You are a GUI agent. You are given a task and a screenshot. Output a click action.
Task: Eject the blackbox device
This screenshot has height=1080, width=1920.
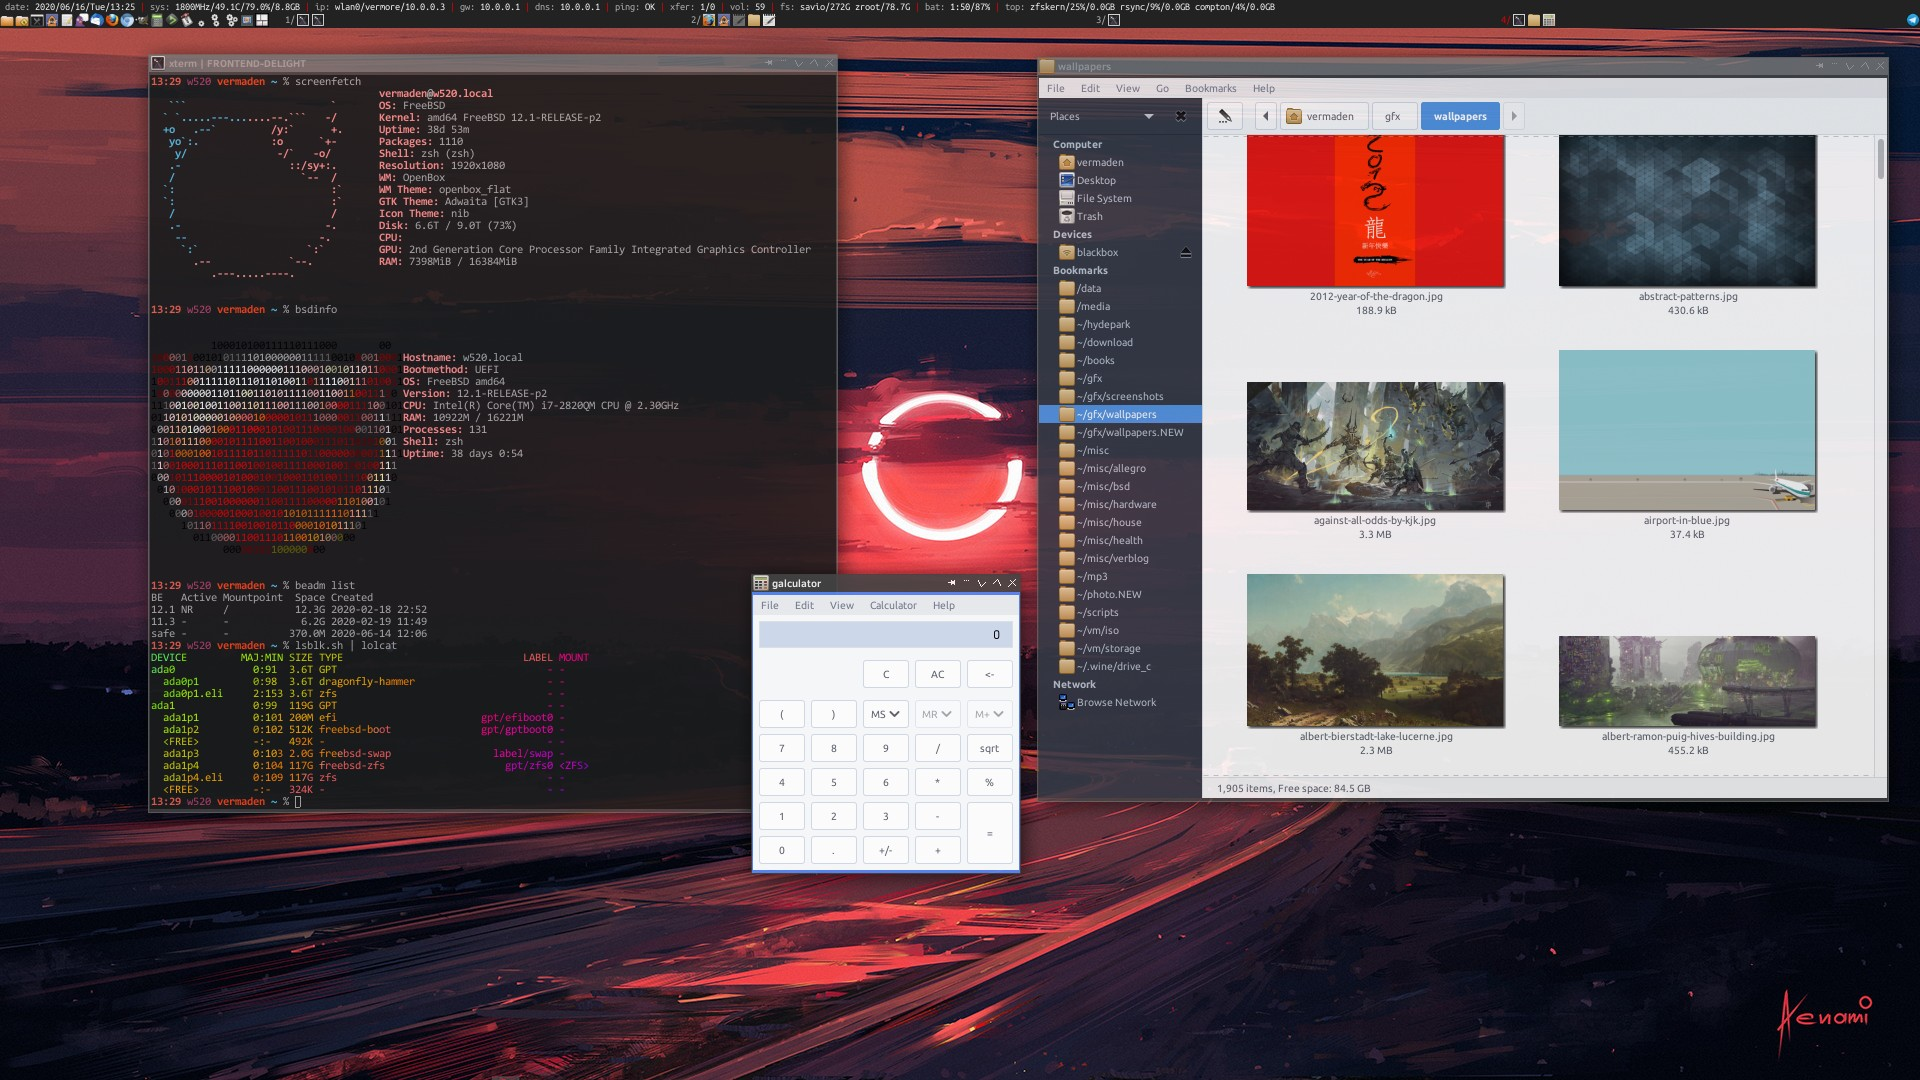click(1186, 253)
